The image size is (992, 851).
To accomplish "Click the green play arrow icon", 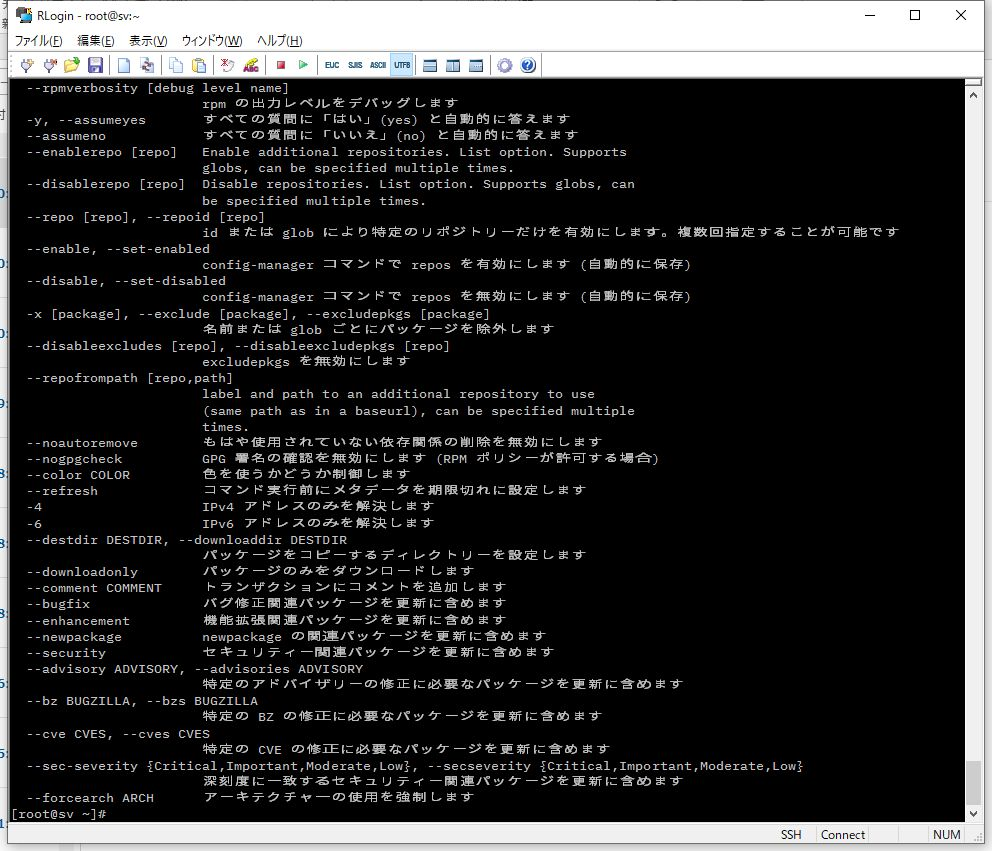I will pyautogui.click(x=303, y=65).
